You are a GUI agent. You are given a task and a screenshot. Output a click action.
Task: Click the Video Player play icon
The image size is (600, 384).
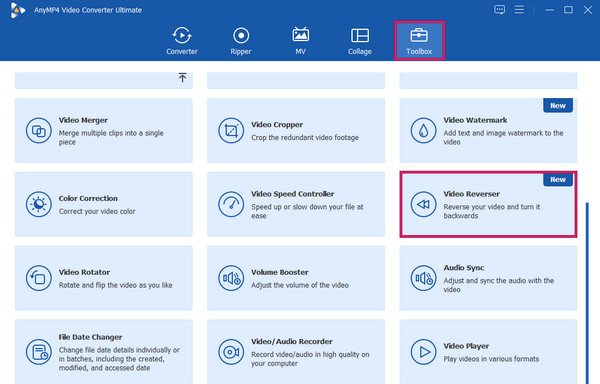click(x=424, y=352)
